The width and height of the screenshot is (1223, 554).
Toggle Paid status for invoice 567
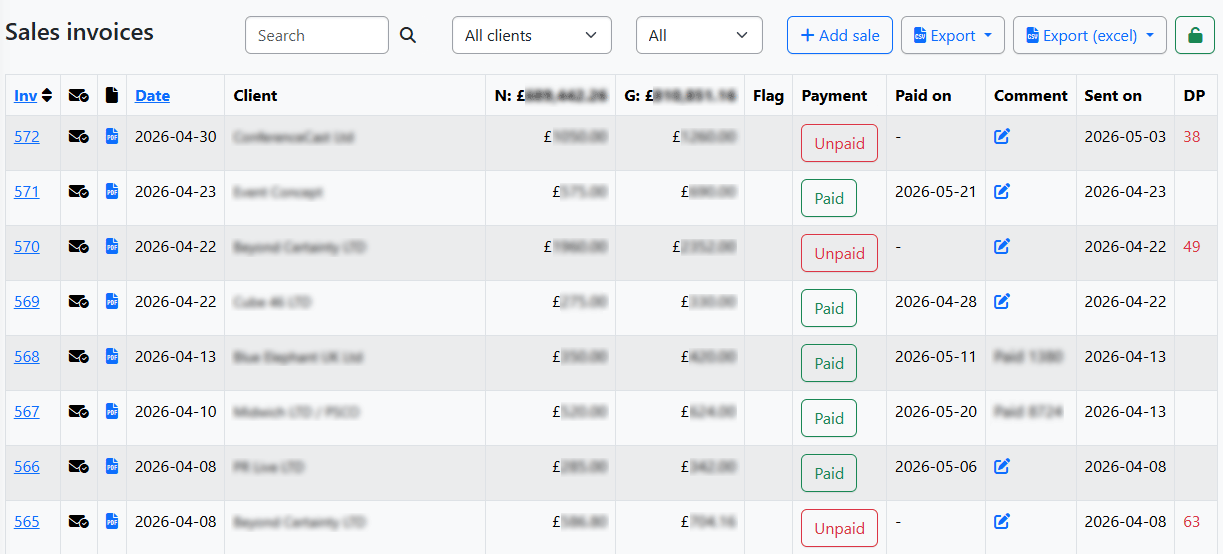[x=829, y=418]
